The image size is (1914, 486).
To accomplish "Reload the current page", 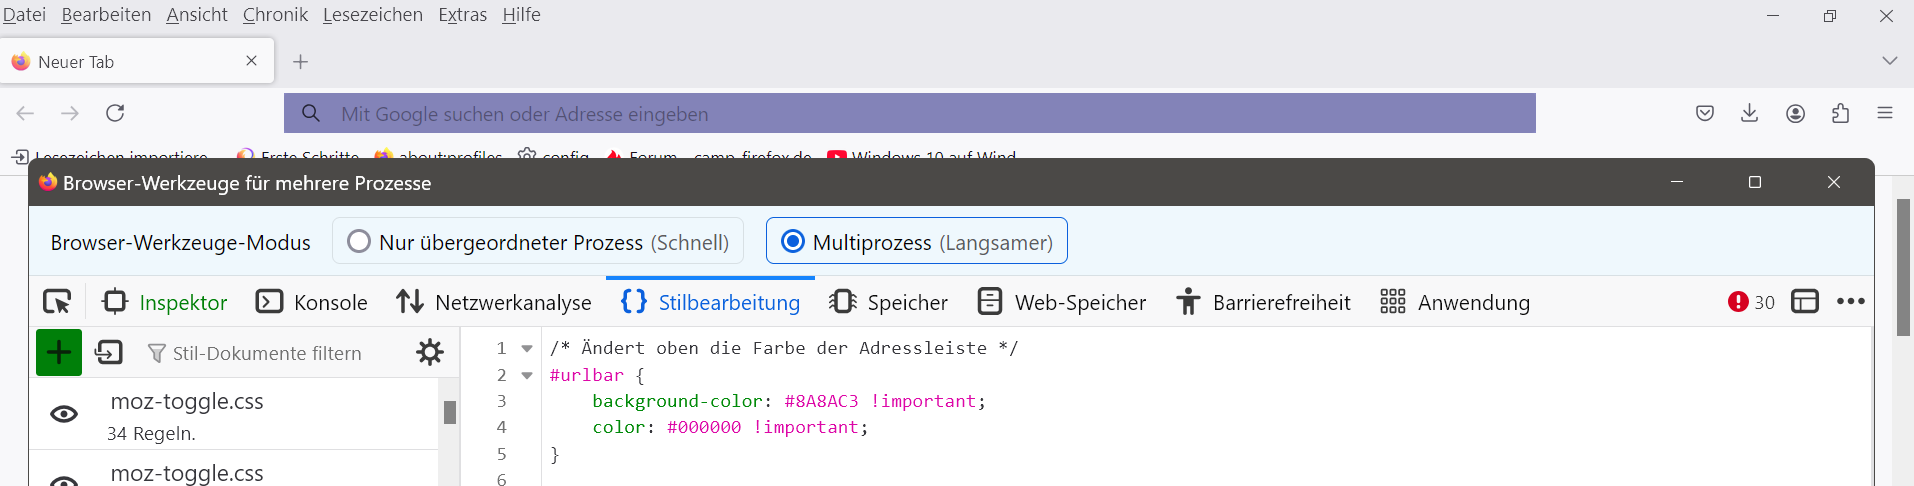I will pyautogui.click(x=115, y=113).
